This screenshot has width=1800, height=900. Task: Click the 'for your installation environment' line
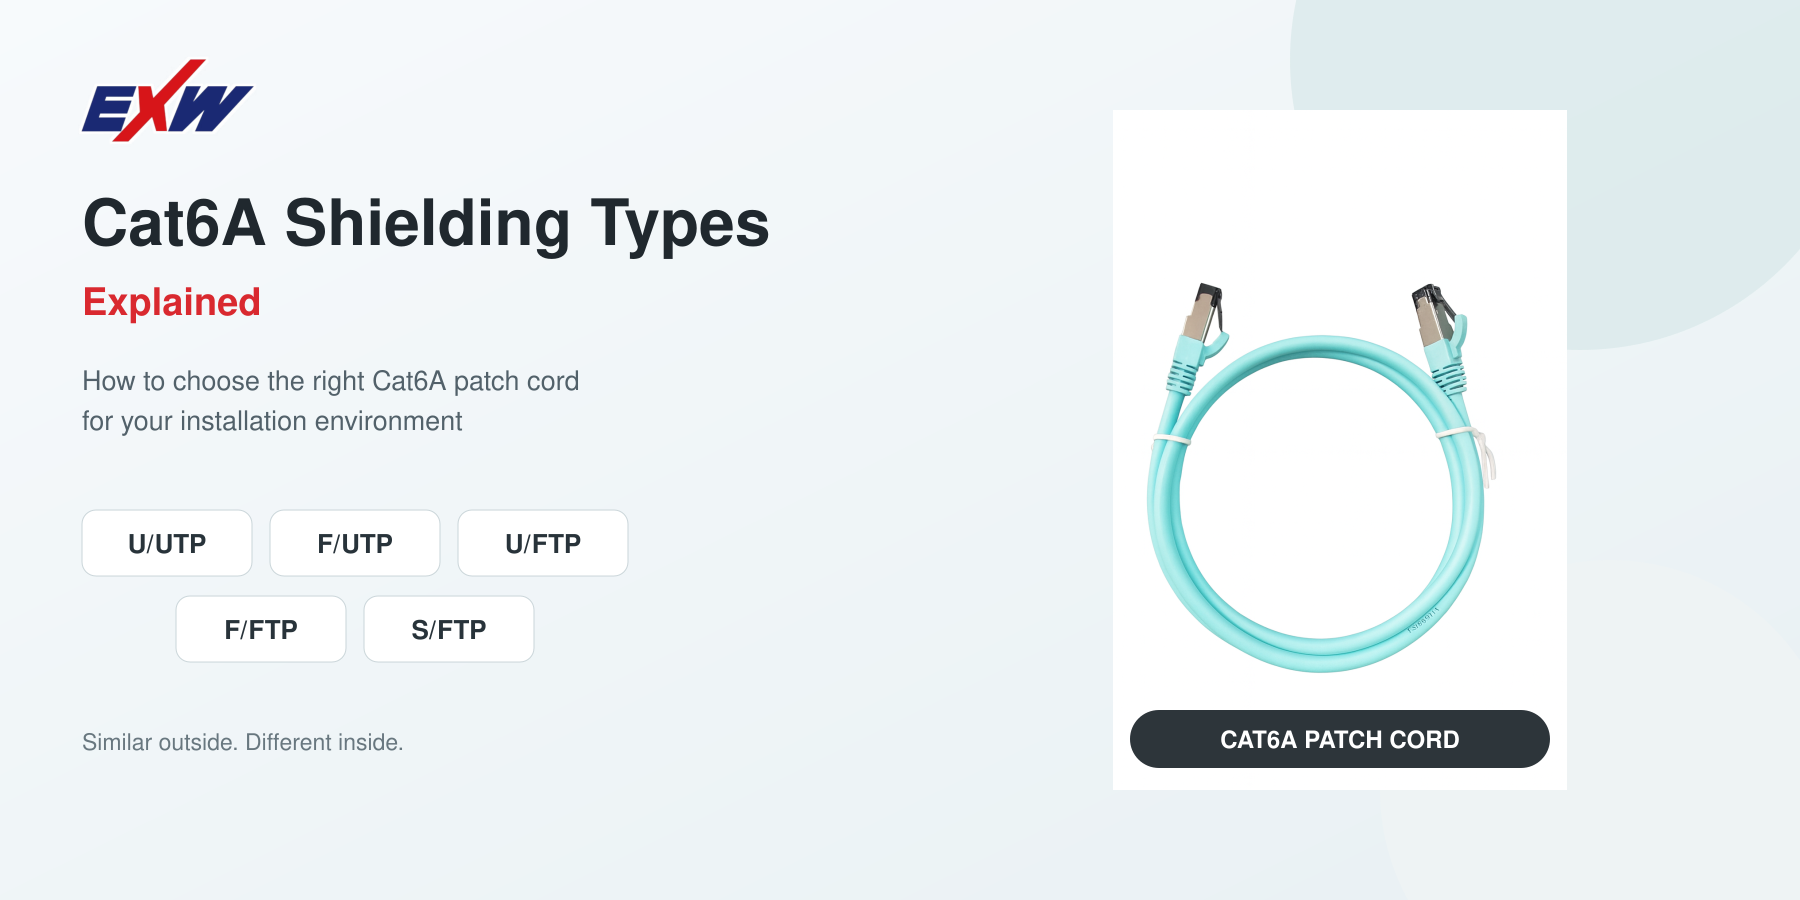click(x=272, y=421)
